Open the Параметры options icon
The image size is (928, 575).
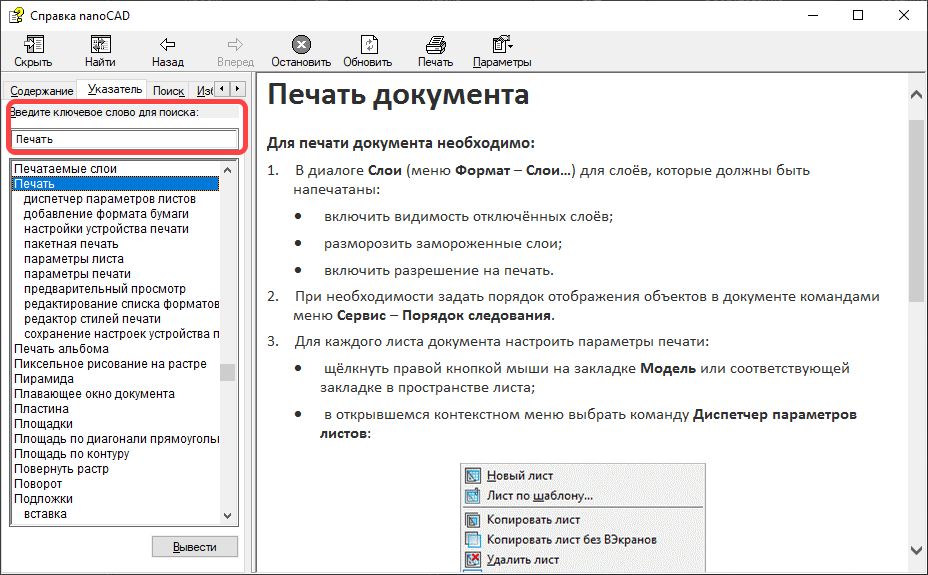[x=502, y=45]
